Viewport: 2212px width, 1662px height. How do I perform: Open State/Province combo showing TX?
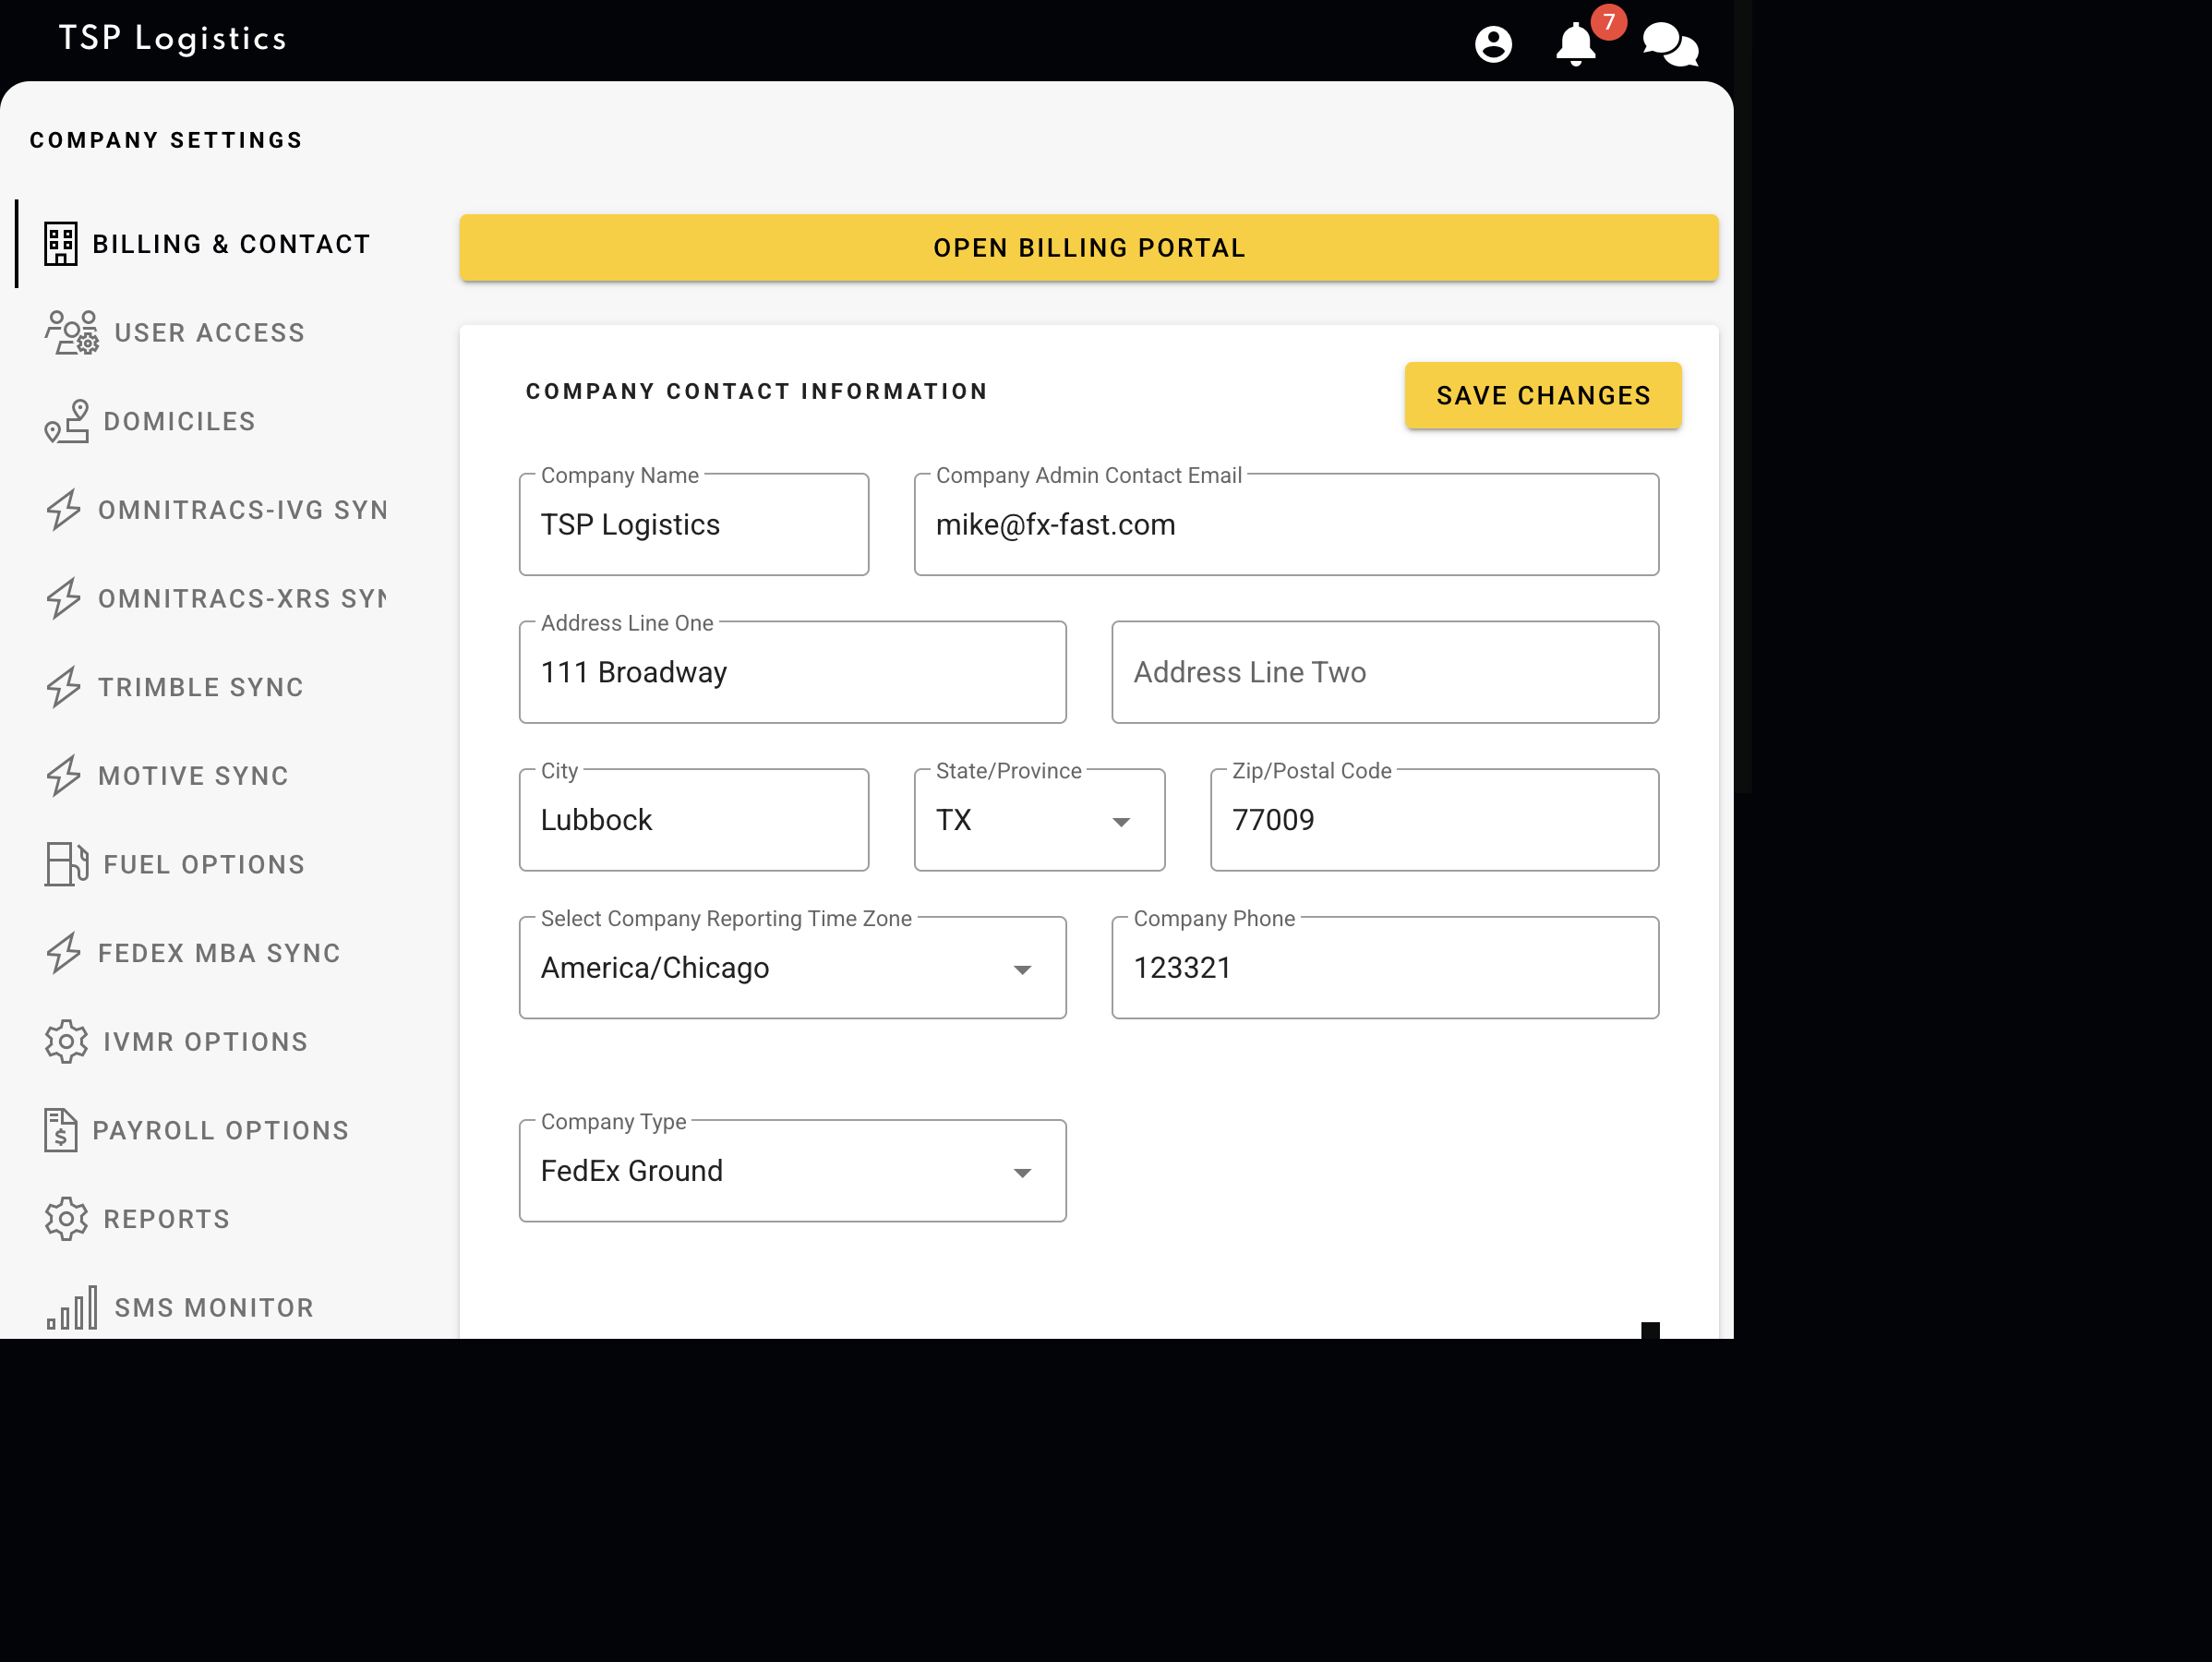point(1040,820)
